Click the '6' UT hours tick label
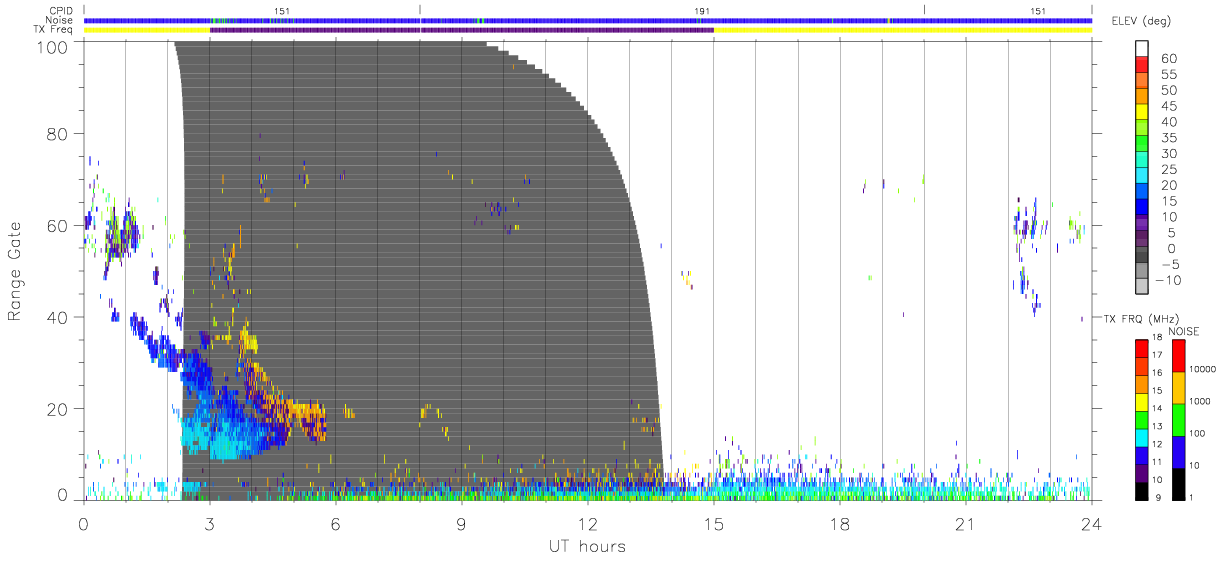The width and height of the screenshot is (1228, 567). click(336, 523)
